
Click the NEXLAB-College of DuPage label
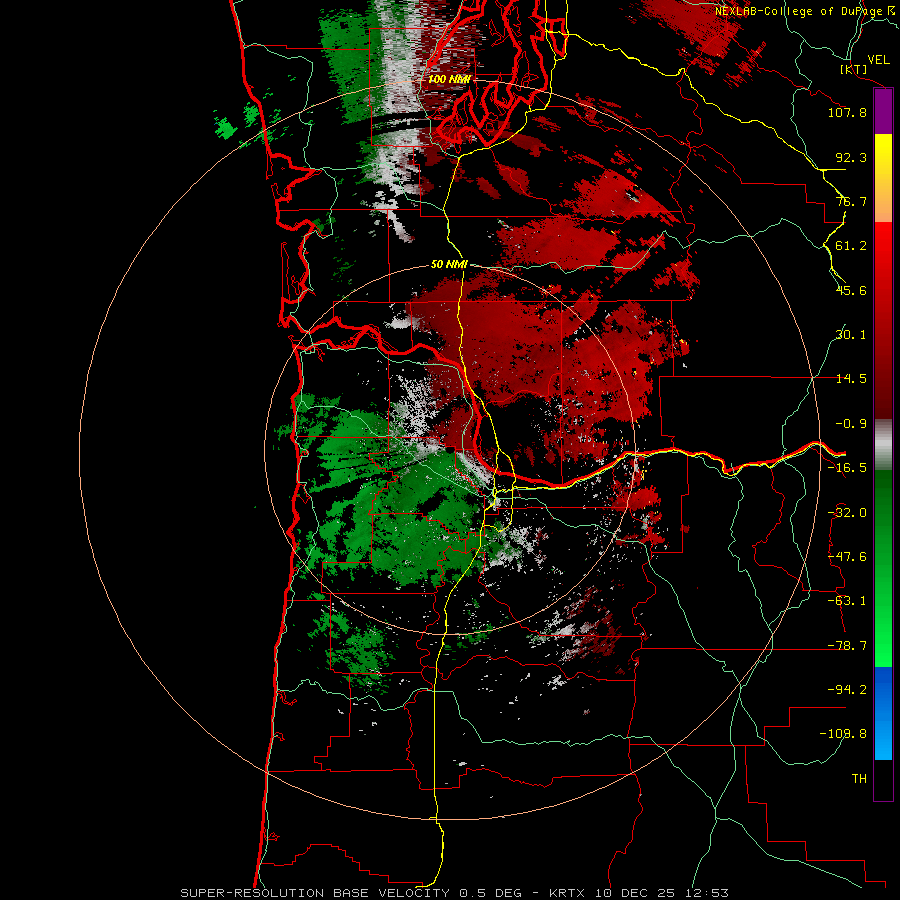tap(800, 11)
